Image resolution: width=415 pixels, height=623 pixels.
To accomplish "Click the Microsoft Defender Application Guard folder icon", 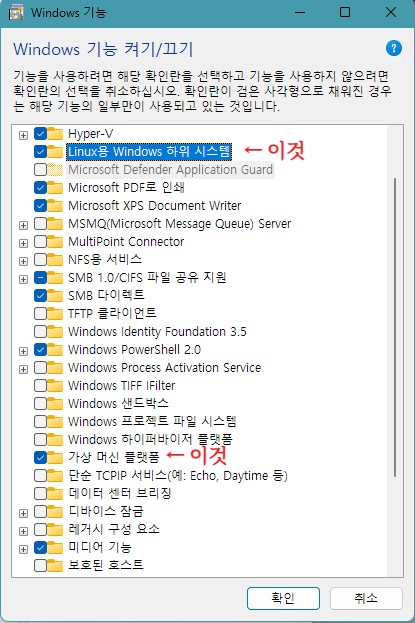I will (55, 170).
